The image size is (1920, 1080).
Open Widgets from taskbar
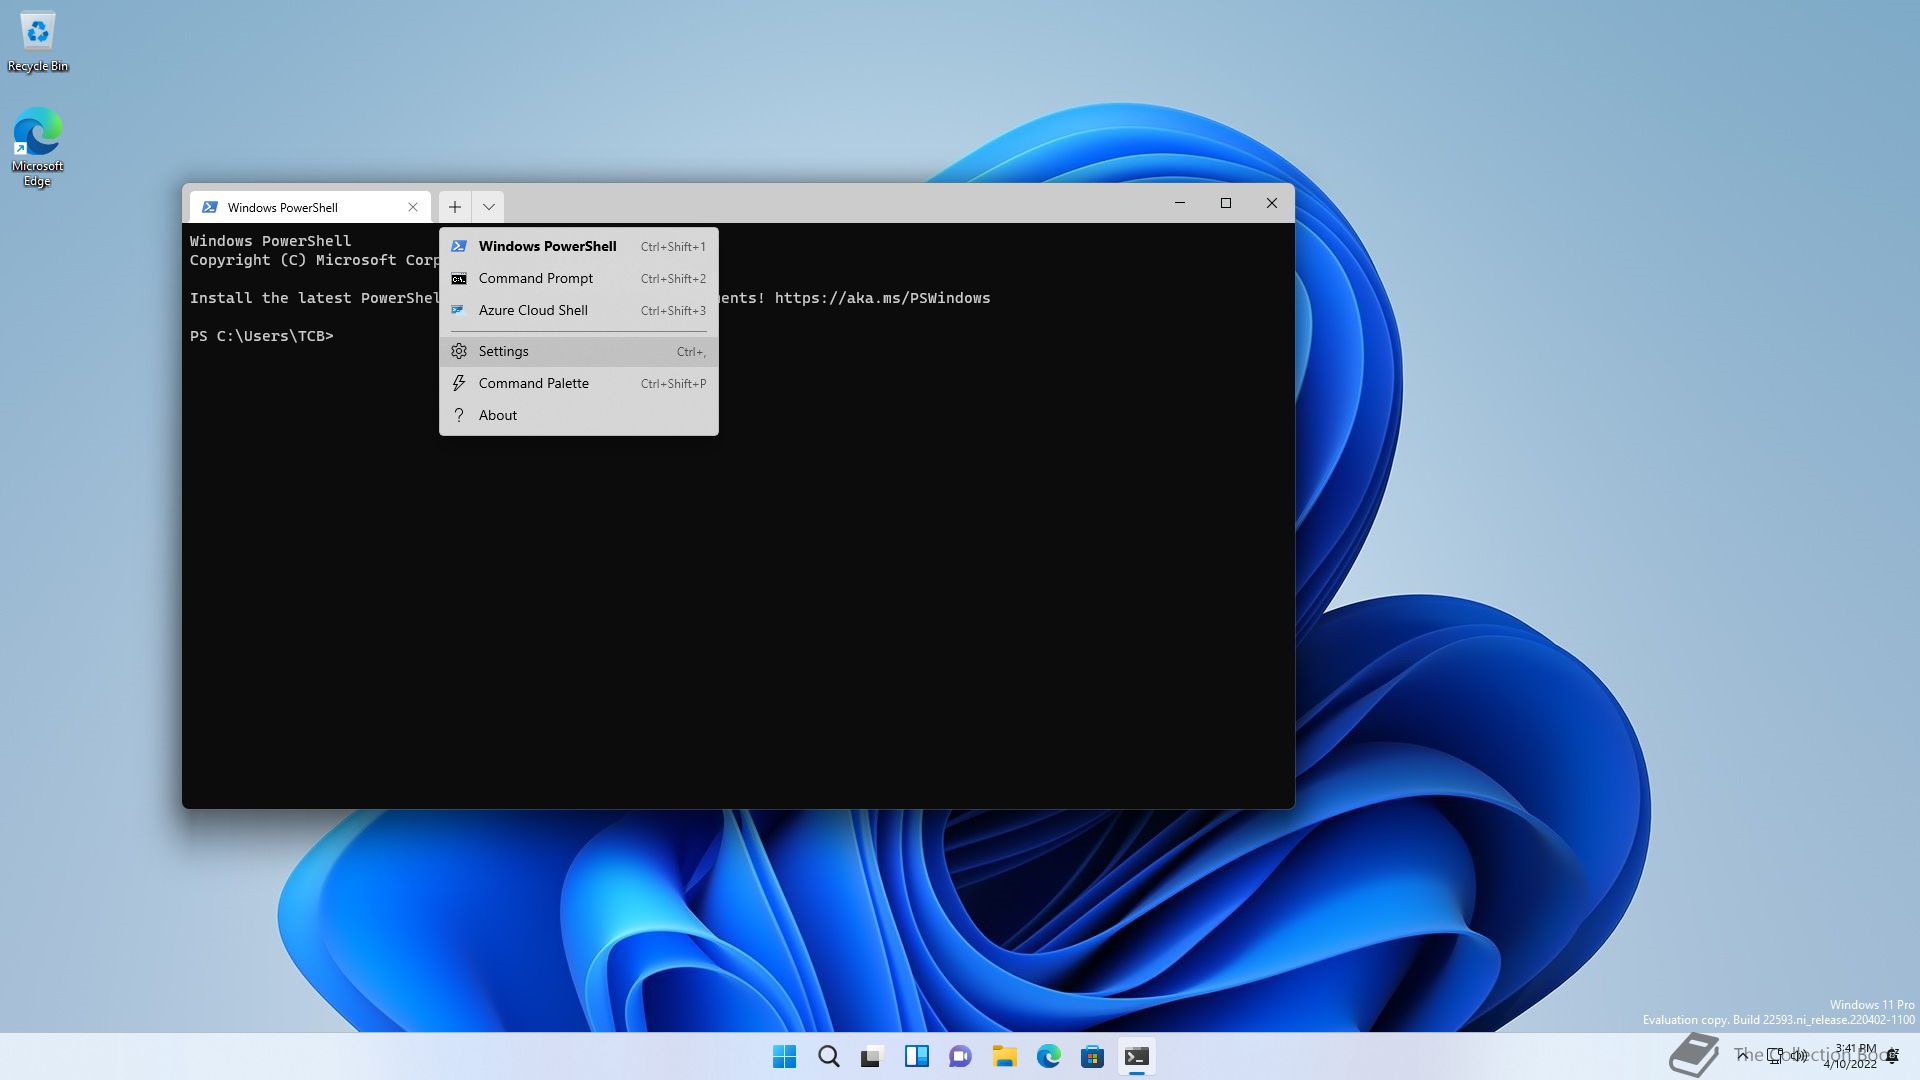tap(917, 1056)
